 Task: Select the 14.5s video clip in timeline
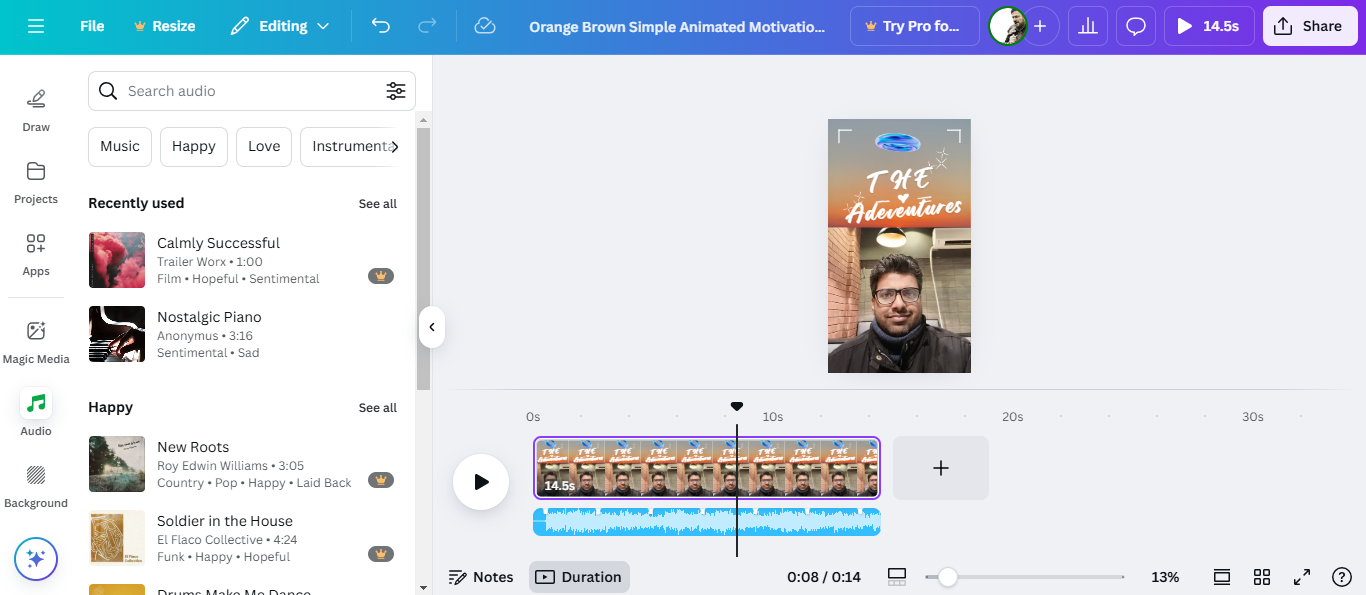coord(707,468)
